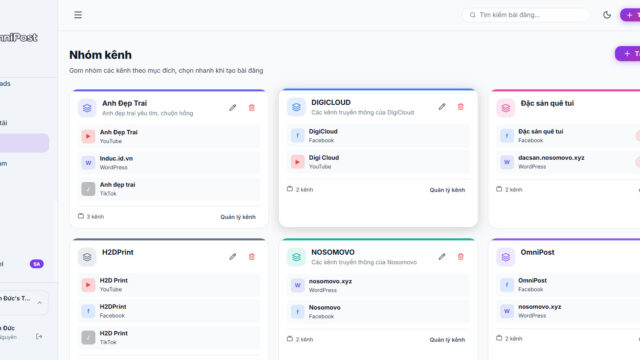Delete the Anh Đẹp Trai group
This screenshot has width=640, height=360.
click(x=252, y=108)
